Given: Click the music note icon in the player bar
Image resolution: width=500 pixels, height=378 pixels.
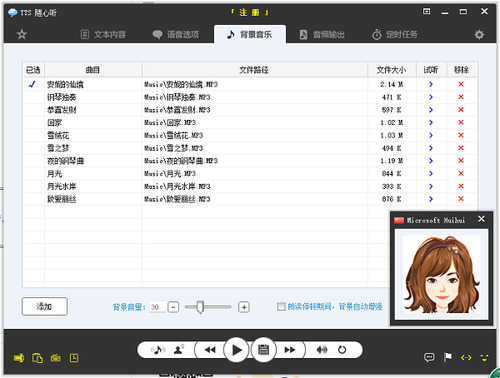Looking at the screenshot, I should tap(158, 350).
